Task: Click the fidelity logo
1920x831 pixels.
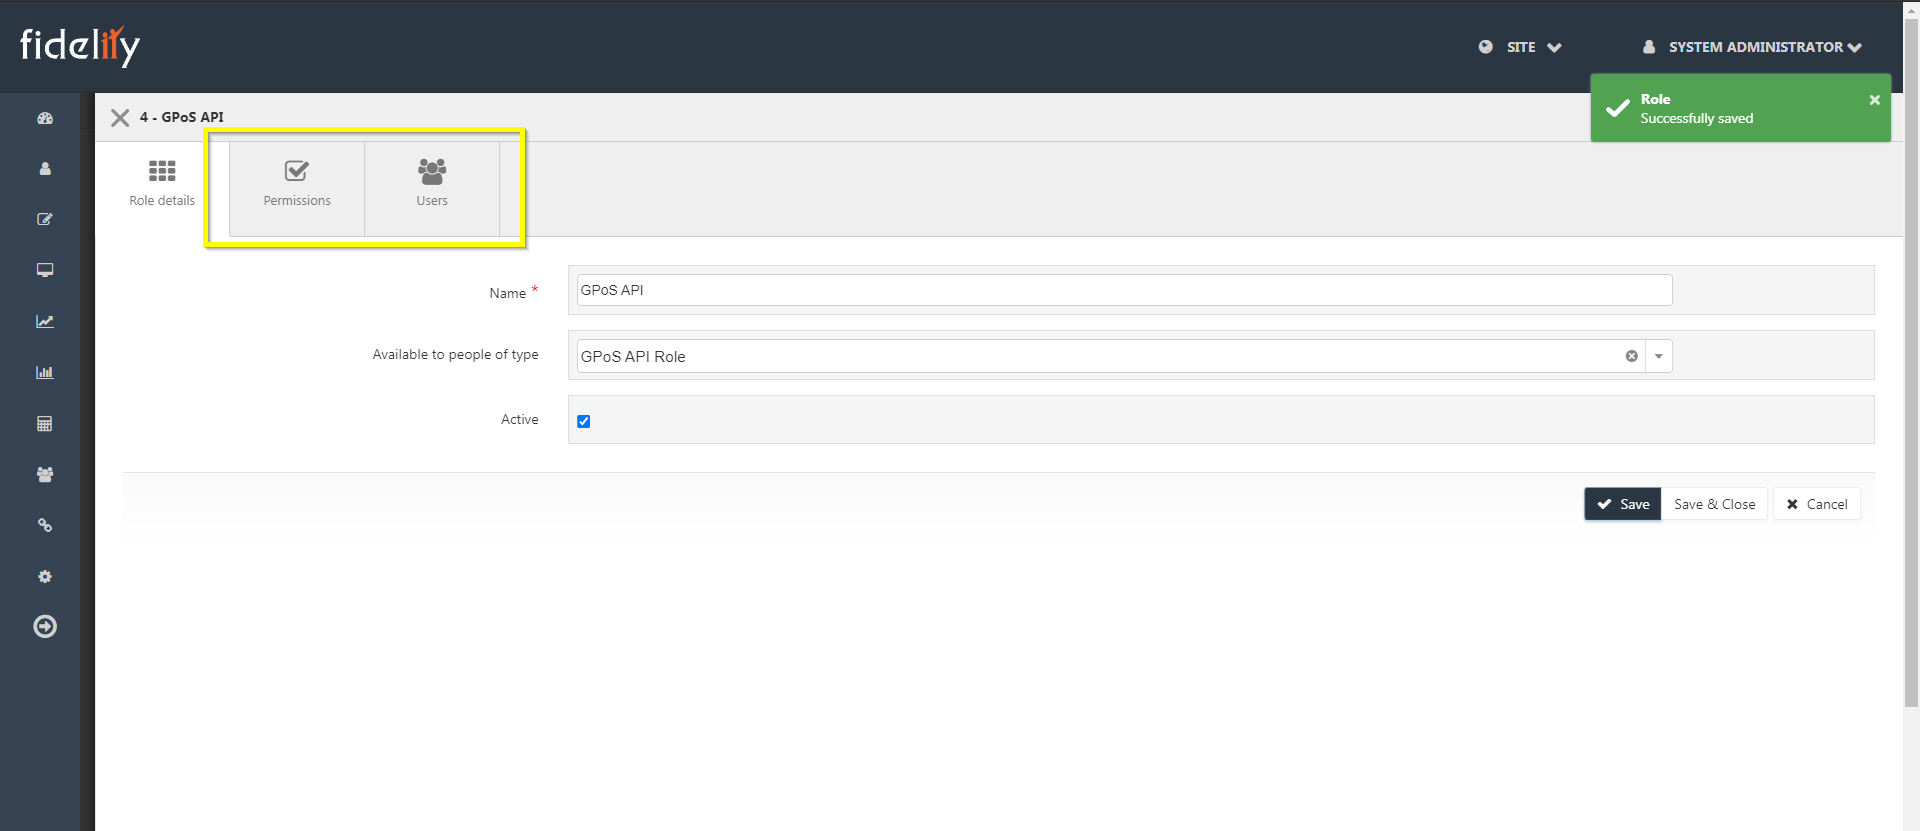Action: coord(80,46)
